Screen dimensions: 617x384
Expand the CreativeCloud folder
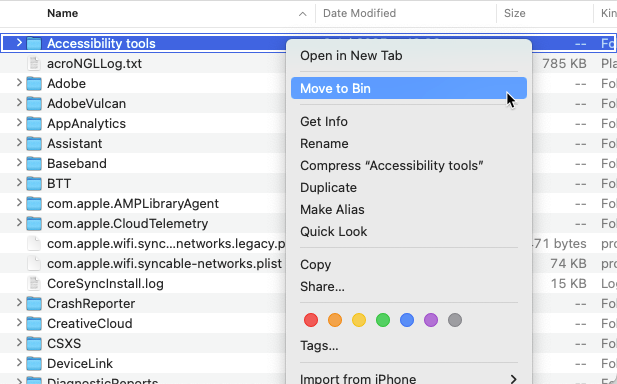click(19, 323)
